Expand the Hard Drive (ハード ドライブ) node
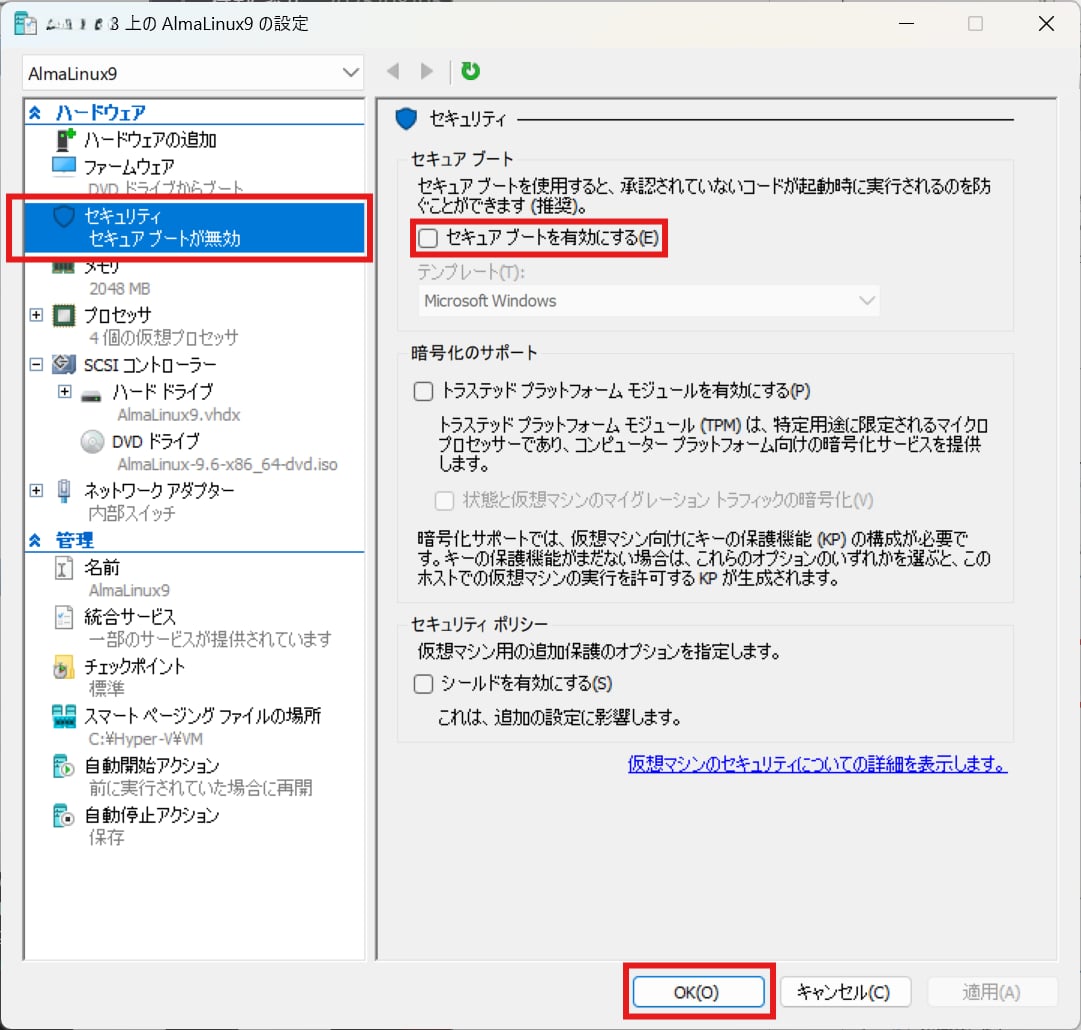The width and height of the screenshot is (1081, 1030). coord(65,392)
